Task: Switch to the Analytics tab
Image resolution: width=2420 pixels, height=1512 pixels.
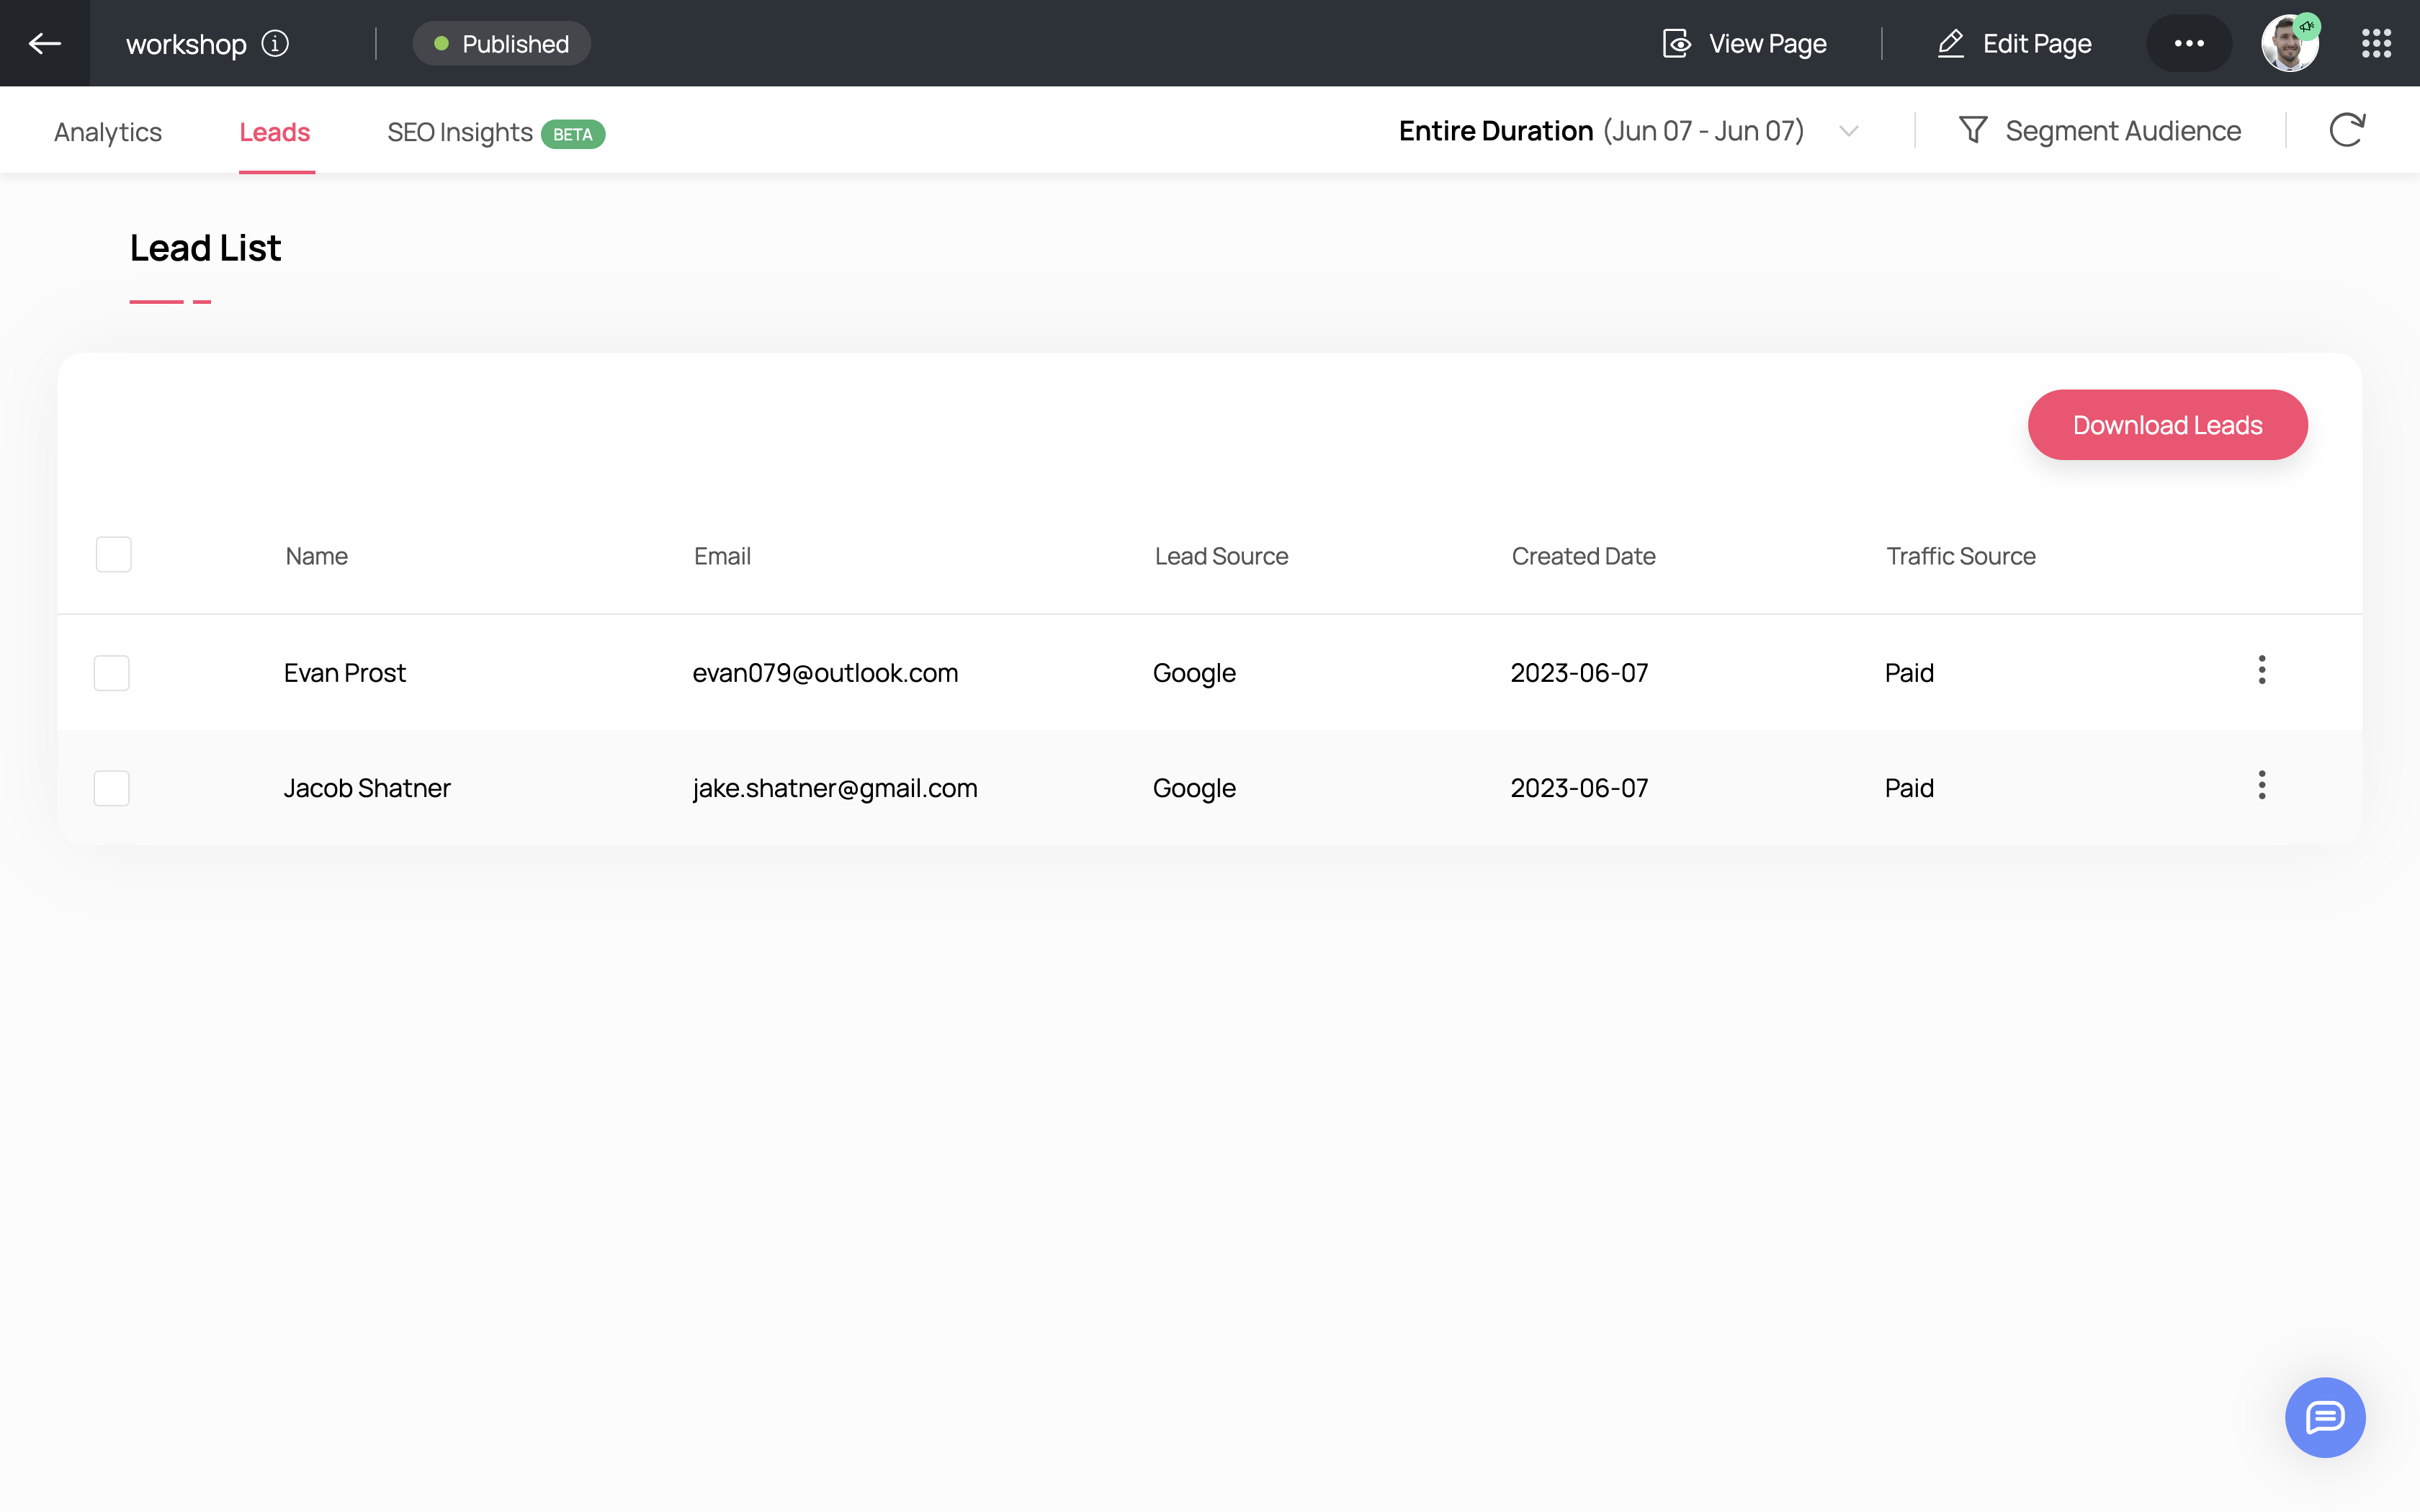Action: pyautogui.click(x=108, y=132)
